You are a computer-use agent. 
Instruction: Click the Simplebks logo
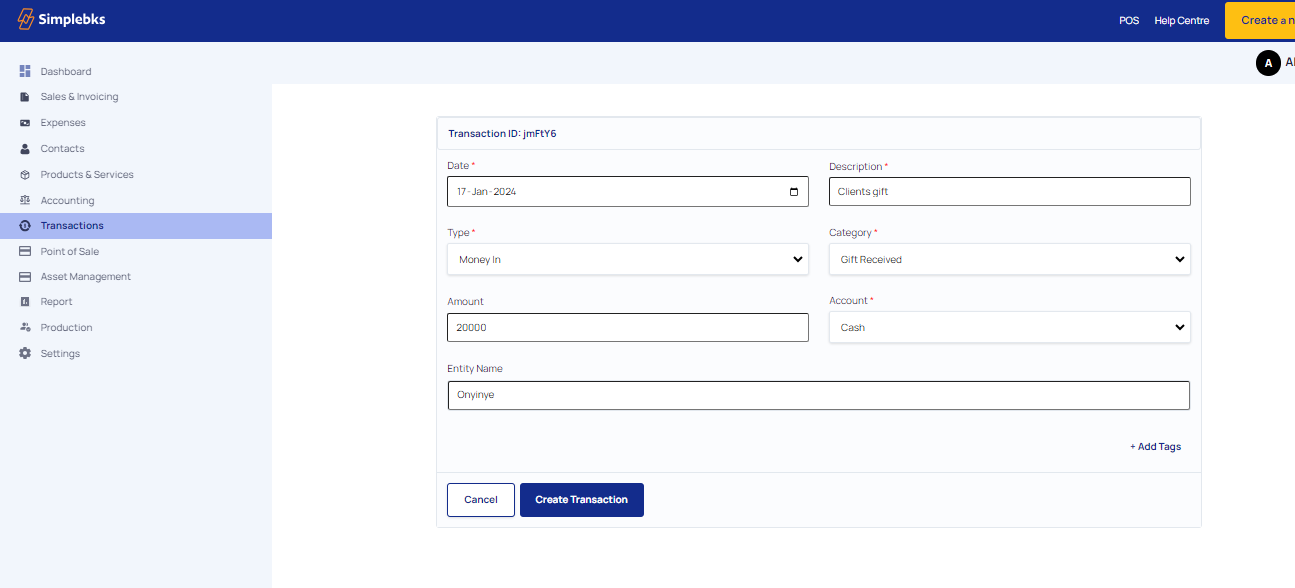pyautogui.click(x=61, y=19)
